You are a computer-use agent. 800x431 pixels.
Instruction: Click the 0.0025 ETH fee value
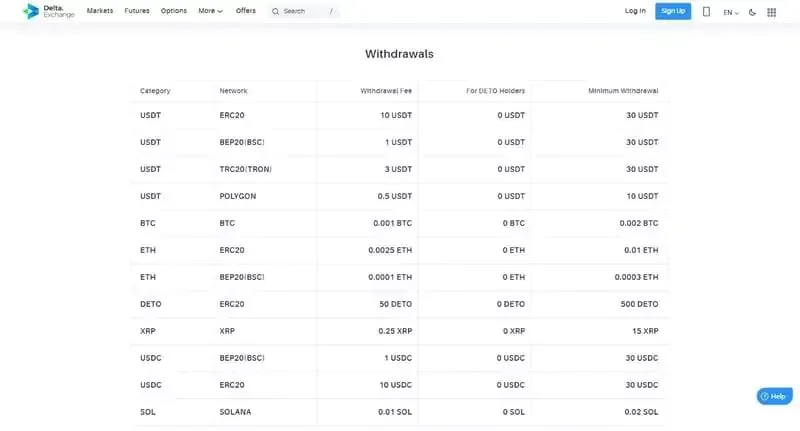tap(390, 250)
